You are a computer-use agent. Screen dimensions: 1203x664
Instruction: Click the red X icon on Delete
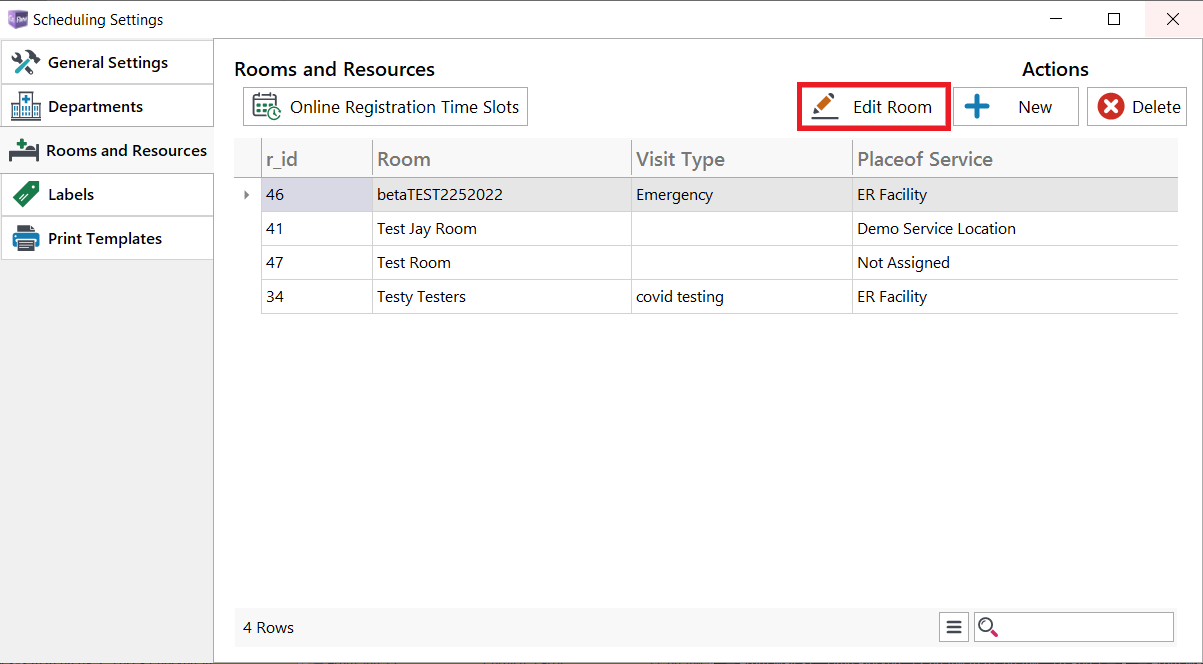point(1111,106)
